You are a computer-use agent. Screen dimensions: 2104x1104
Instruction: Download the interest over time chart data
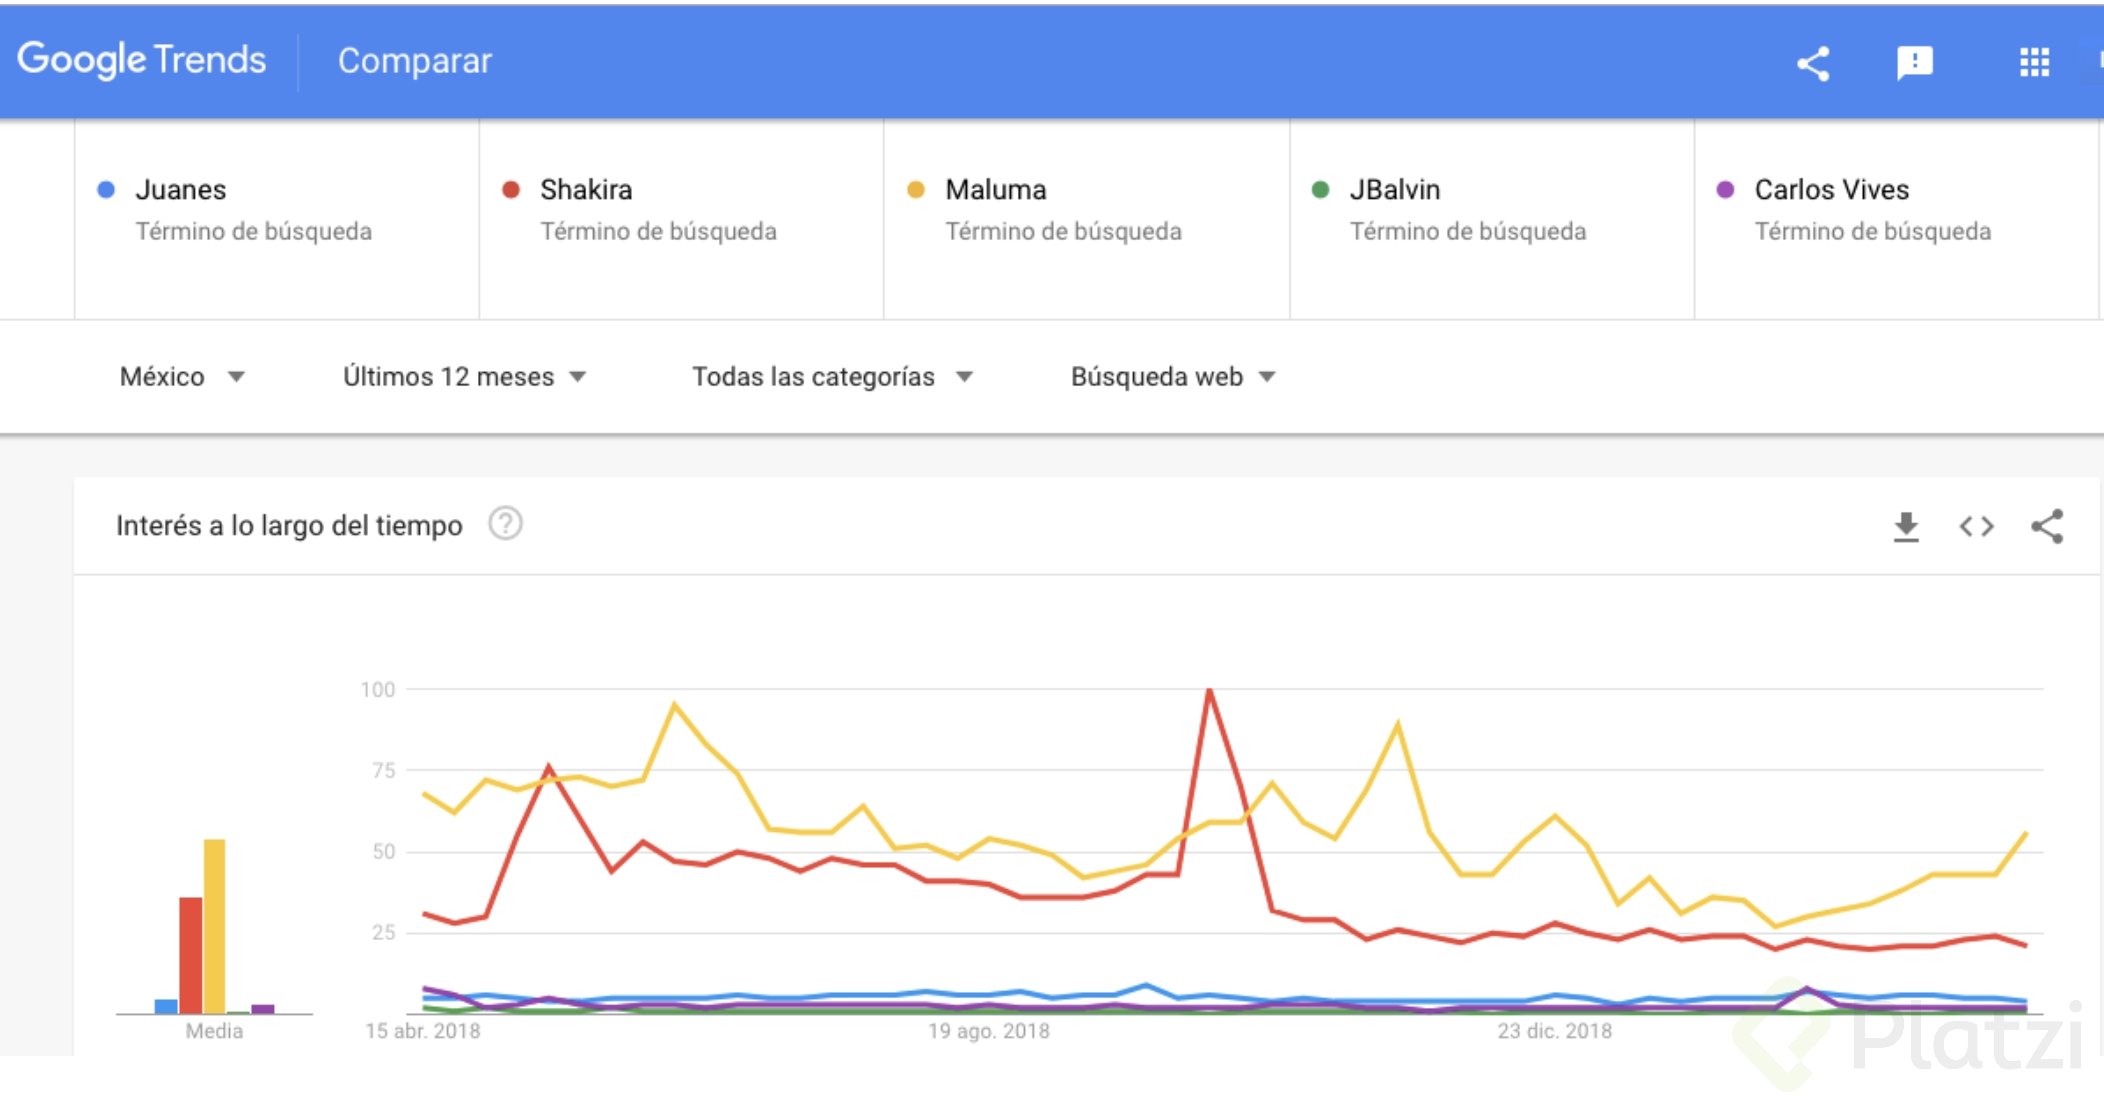click(x=1906, y=526)
